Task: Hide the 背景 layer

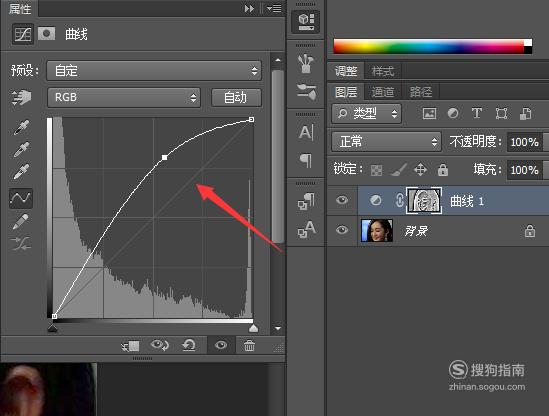Action: [x=342, y=230]
